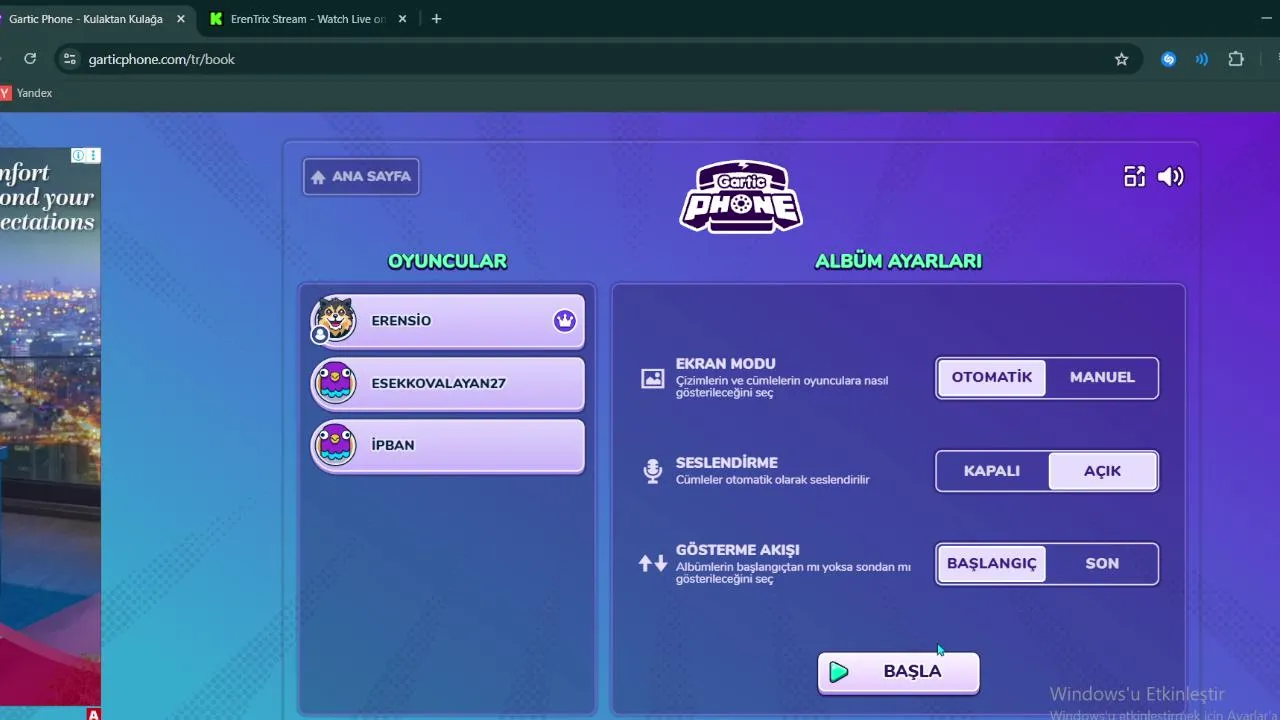Go to Ana Sayfa

tap(361, 177)
